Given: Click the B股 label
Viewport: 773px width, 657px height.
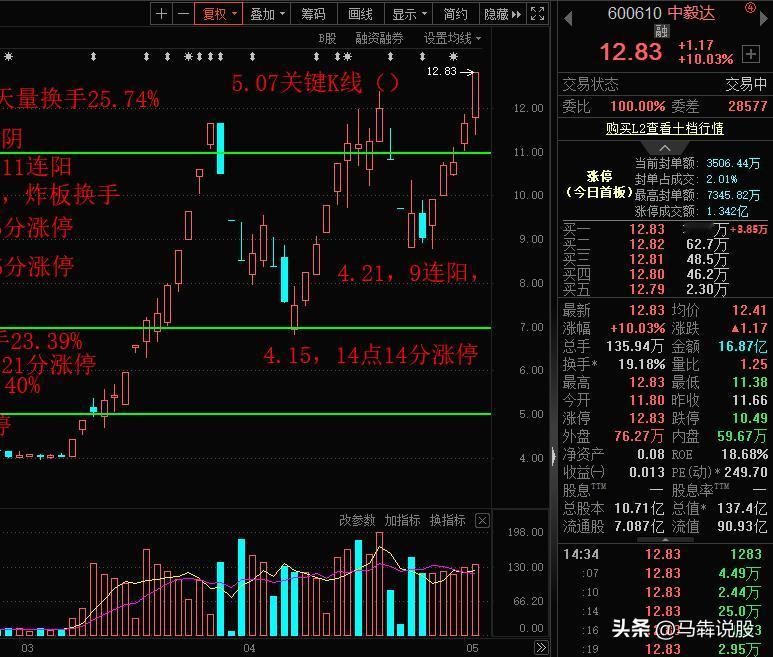Looking at the screenshot, I should 327,38.
